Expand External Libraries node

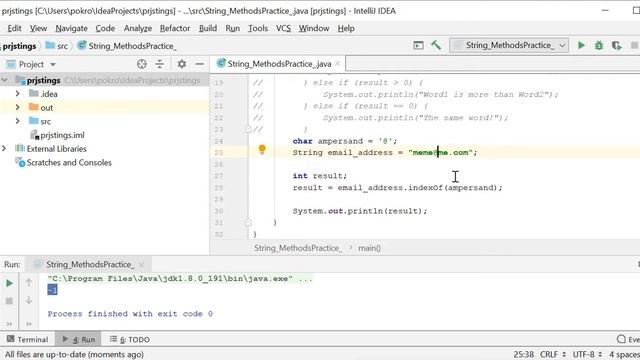point(4,149)
